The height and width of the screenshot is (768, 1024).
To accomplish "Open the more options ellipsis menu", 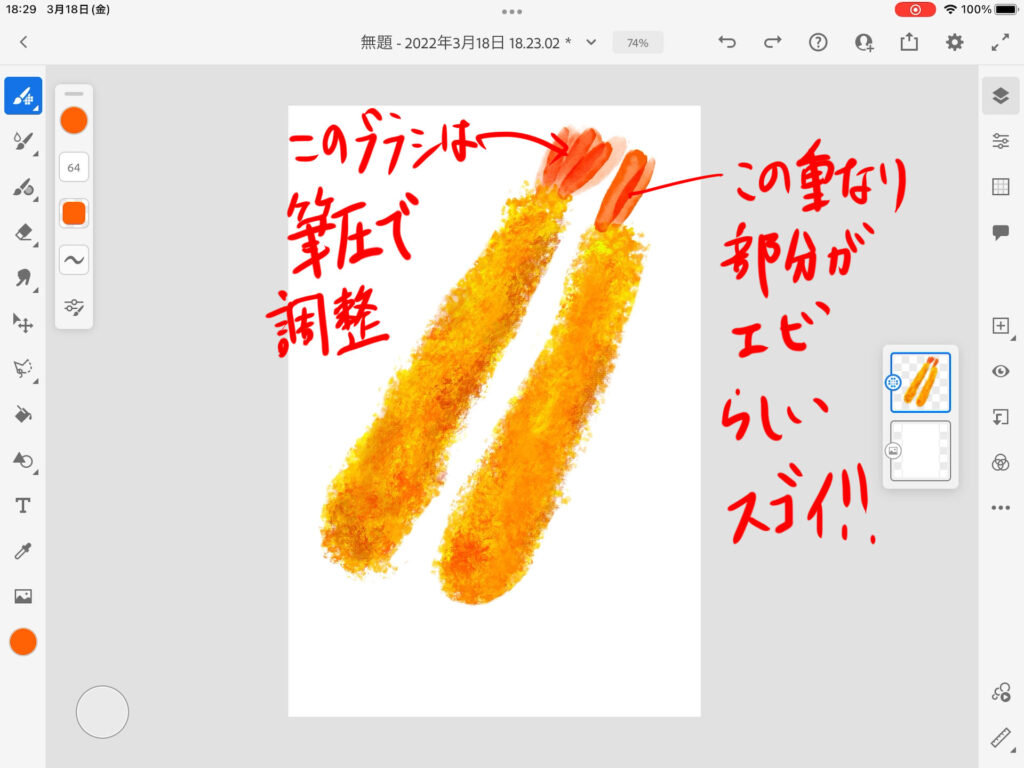I will click(x=1000, y=508).
